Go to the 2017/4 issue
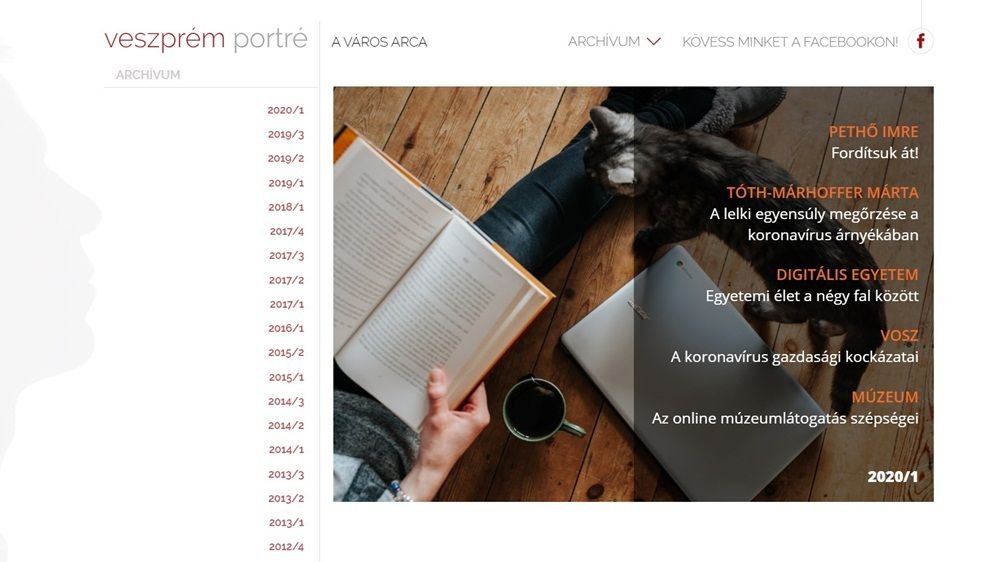 point(286,232)
